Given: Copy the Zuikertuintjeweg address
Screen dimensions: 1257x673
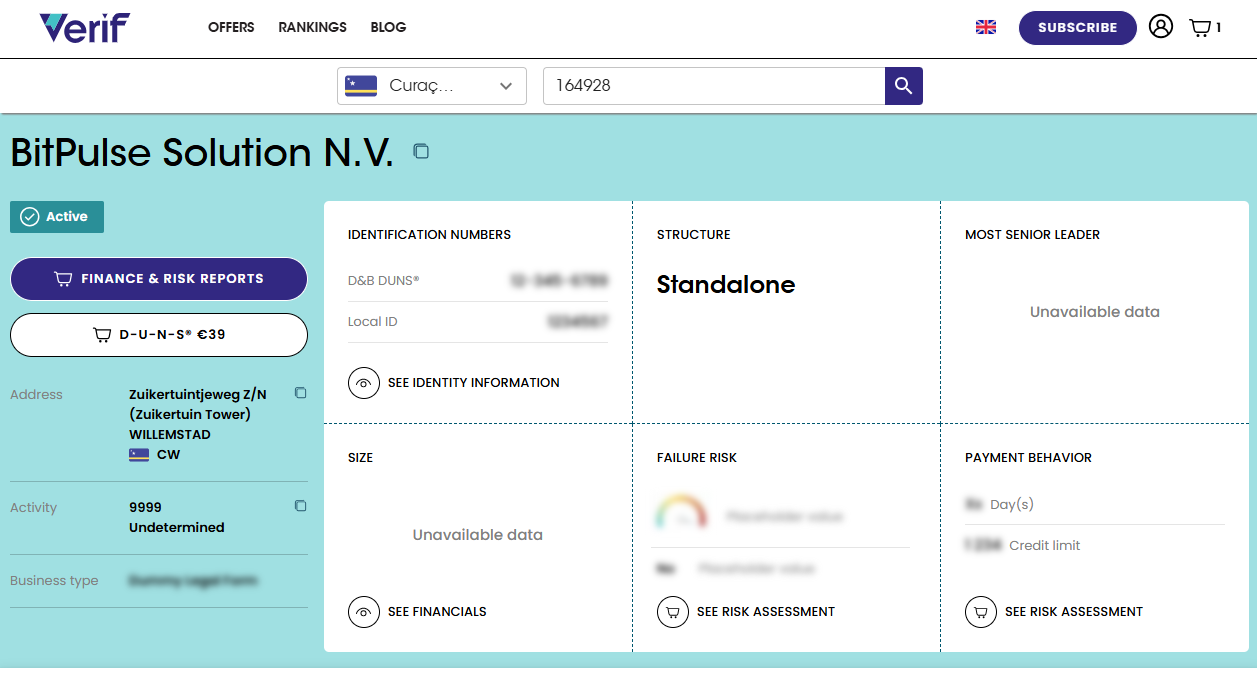Looking at the screenshot, I should click(300, 393).
